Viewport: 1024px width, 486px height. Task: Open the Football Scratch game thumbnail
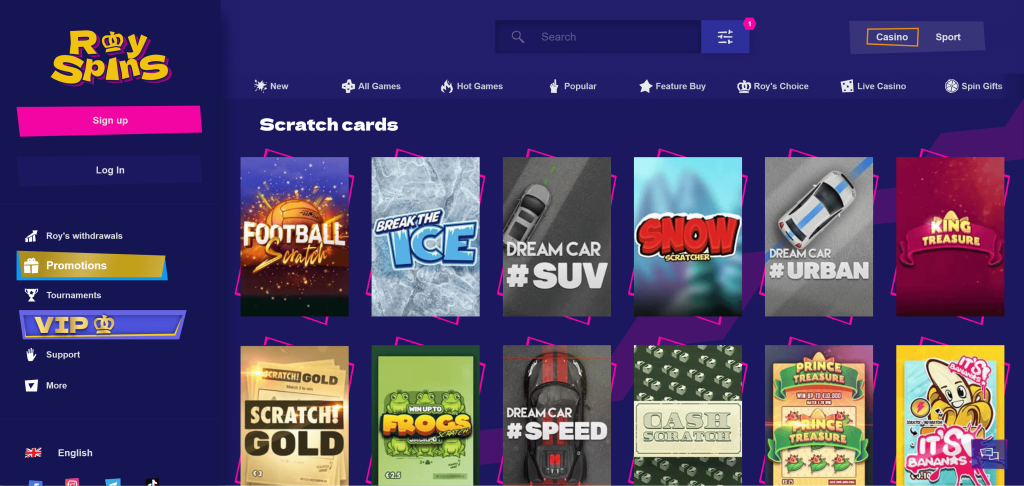(x=294, y=236)
